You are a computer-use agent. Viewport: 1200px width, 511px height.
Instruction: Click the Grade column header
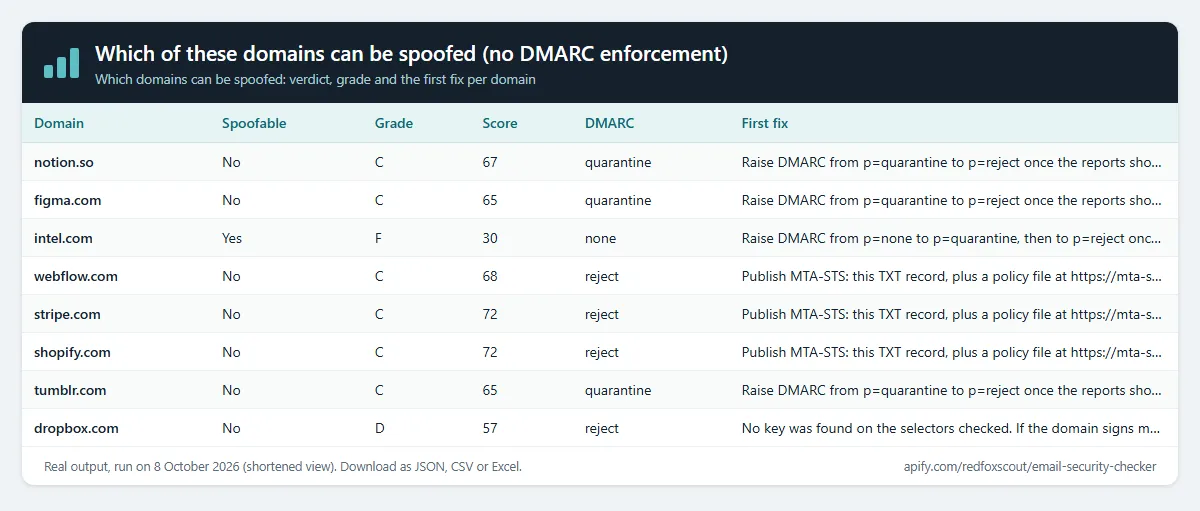click(394, 124)
